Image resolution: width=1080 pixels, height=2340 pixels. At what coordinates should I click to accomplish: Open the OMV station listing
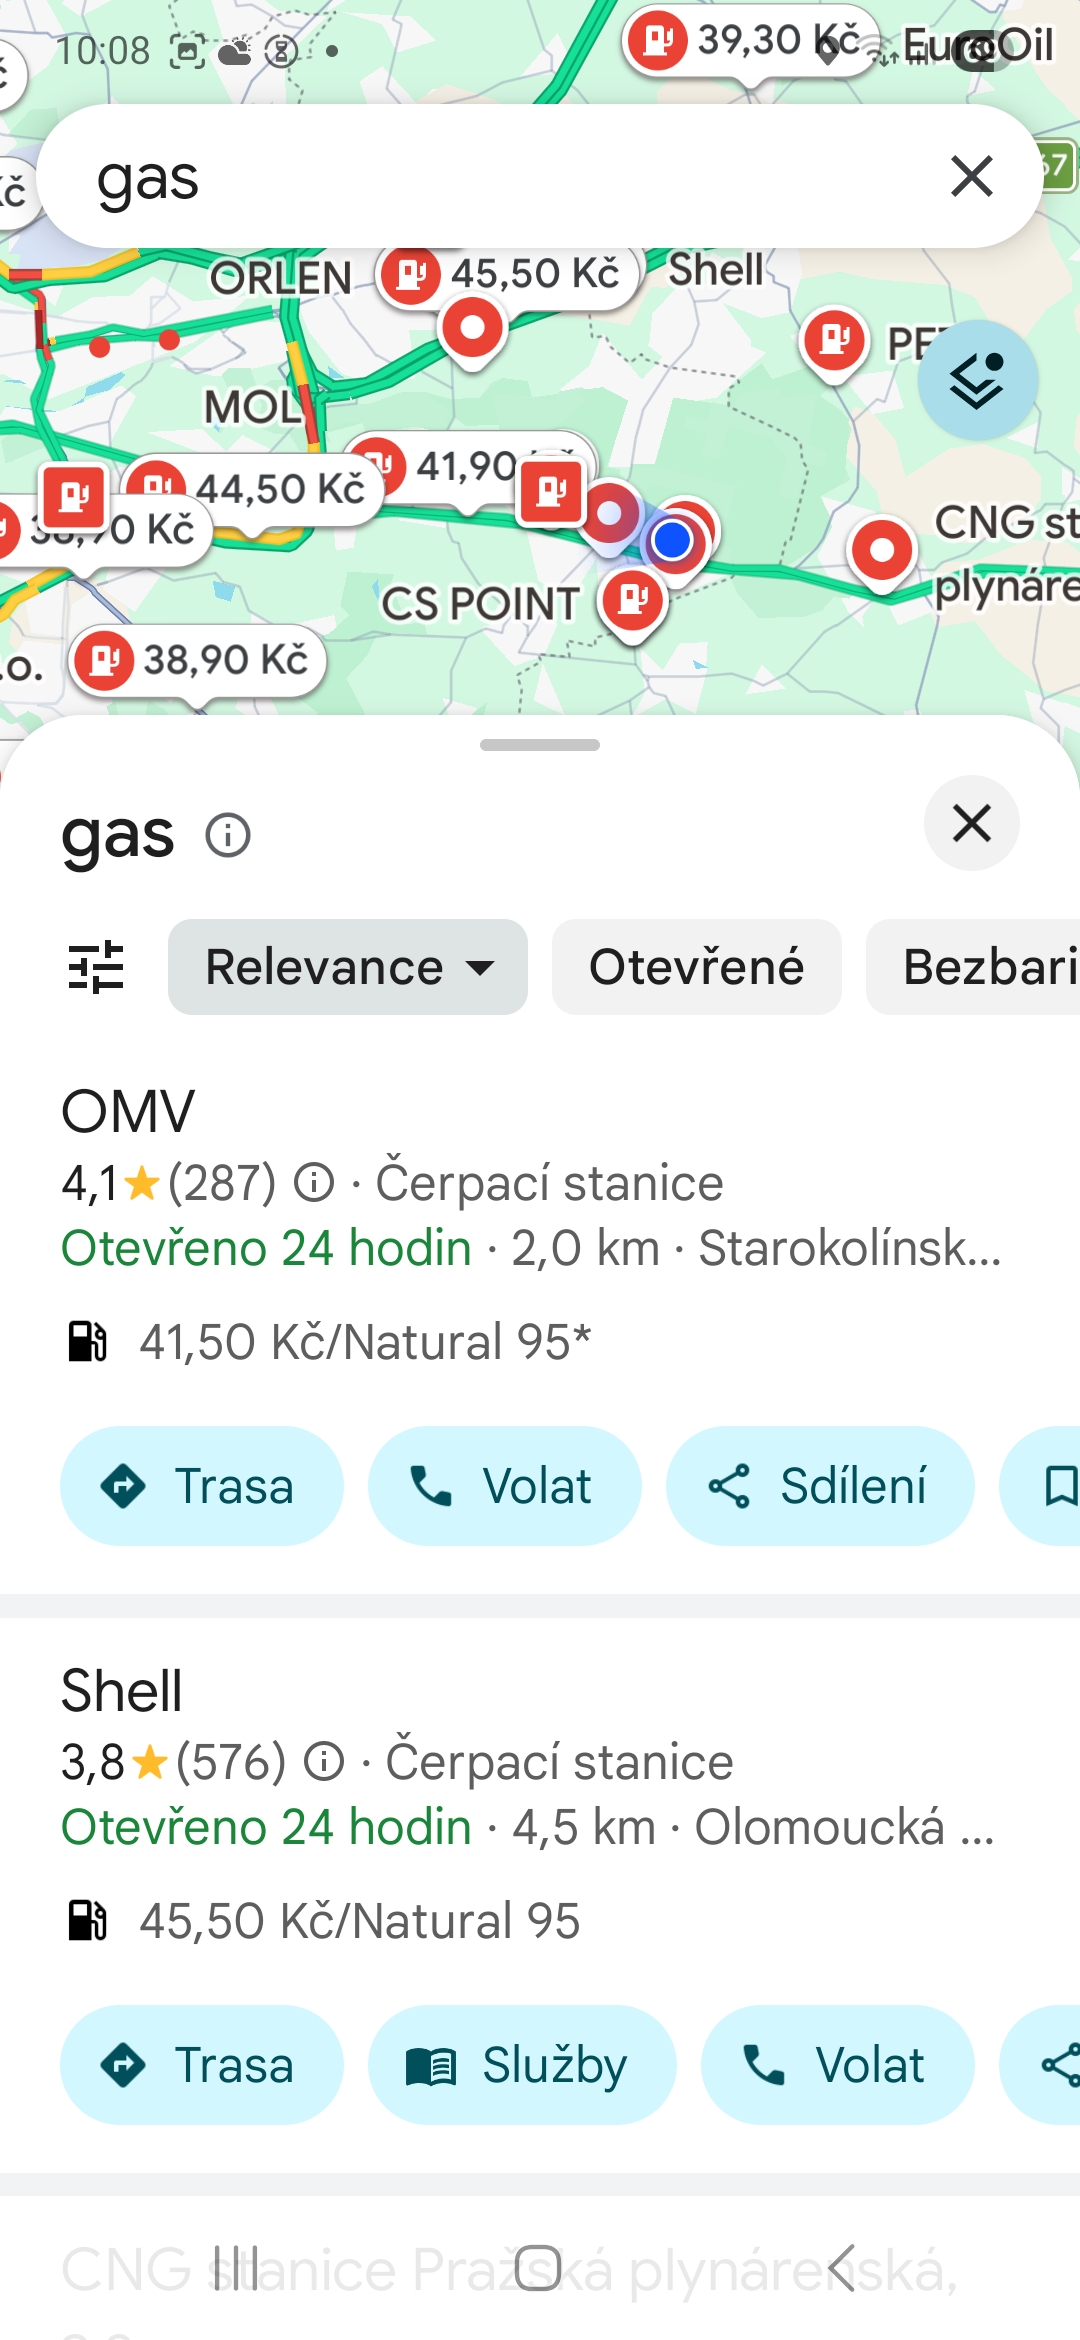[x=128, y=1111]
